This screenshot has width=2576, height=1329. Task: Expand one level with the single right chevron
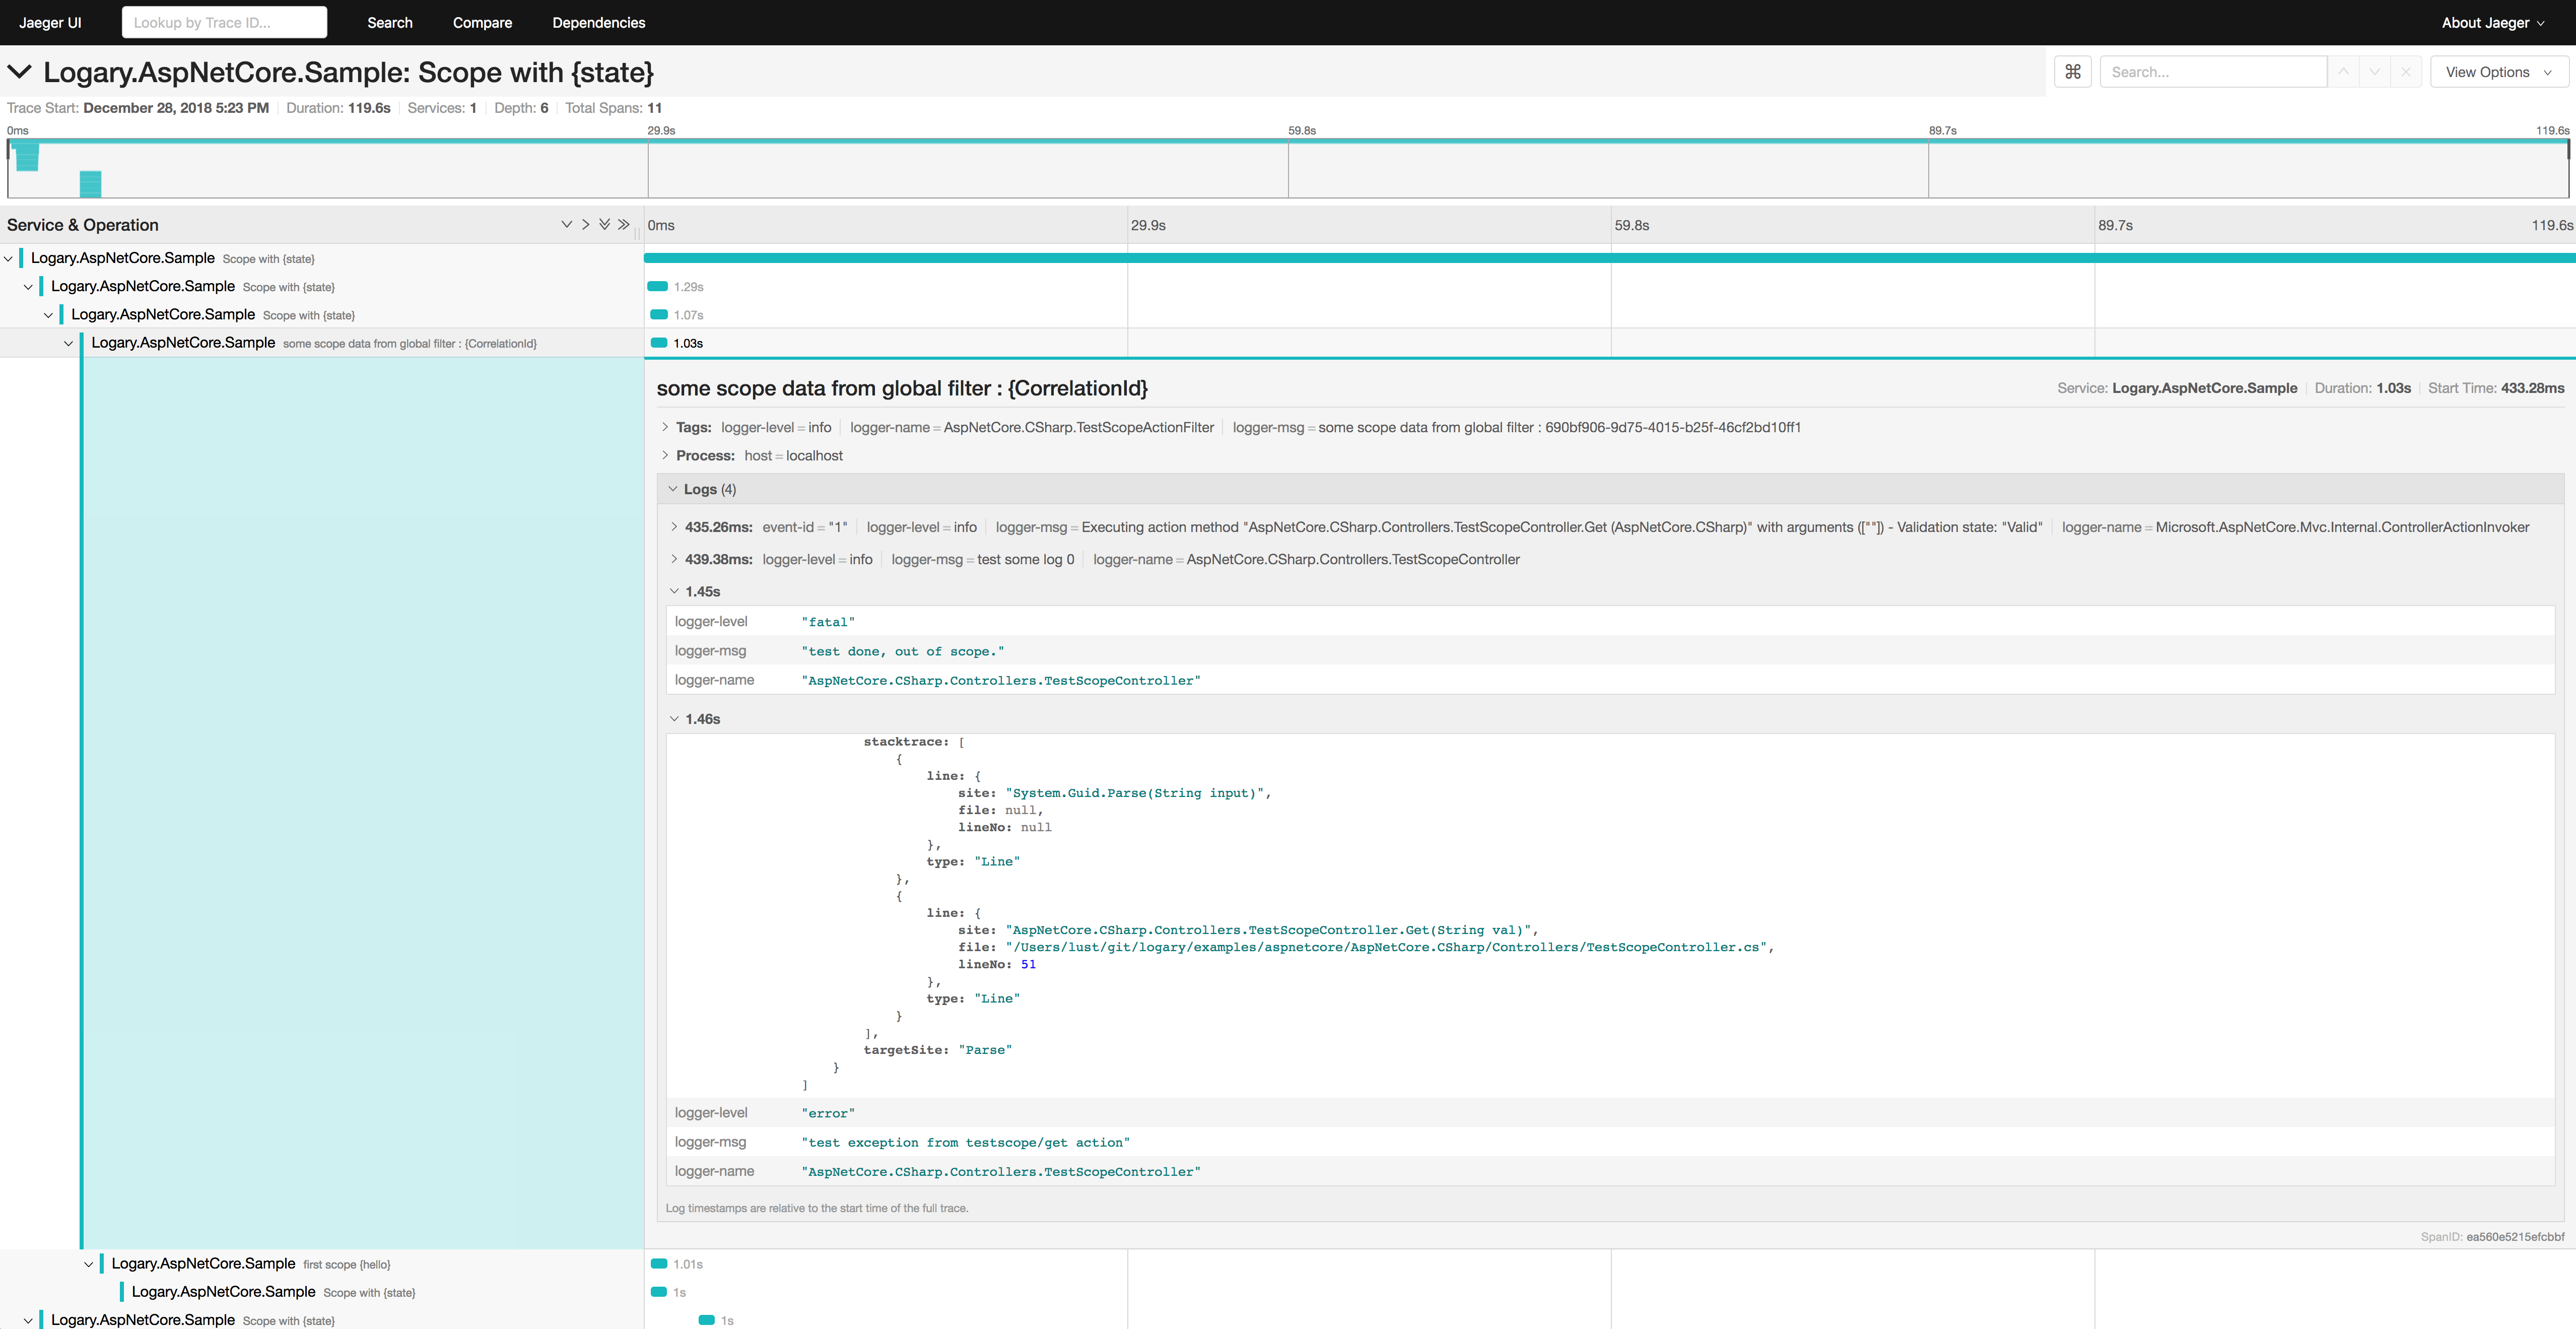[x=585, y=225]
